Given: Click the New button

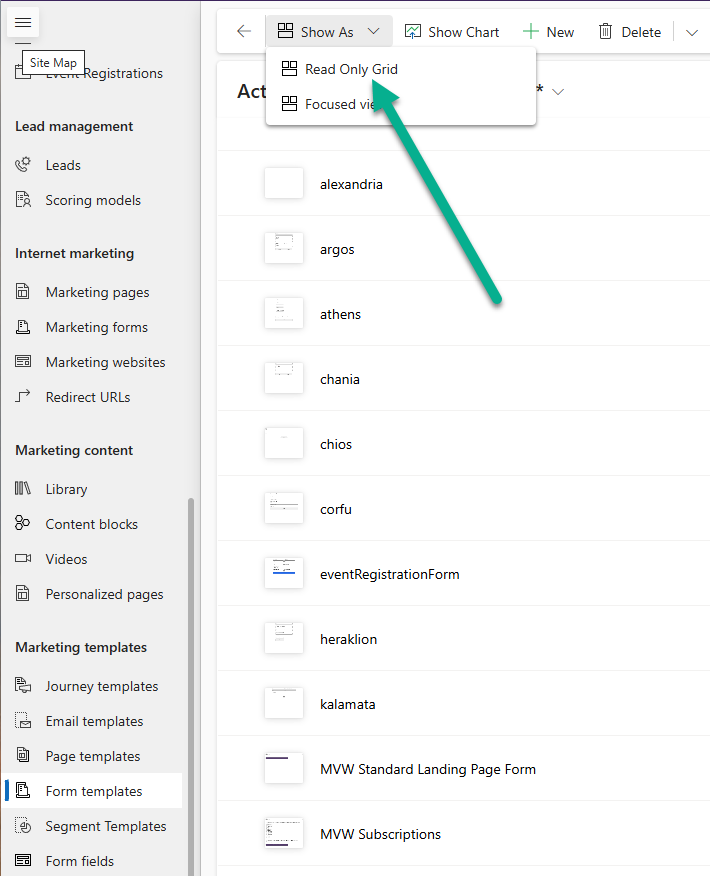Looking at the screenshot, I should click(548, 32).
